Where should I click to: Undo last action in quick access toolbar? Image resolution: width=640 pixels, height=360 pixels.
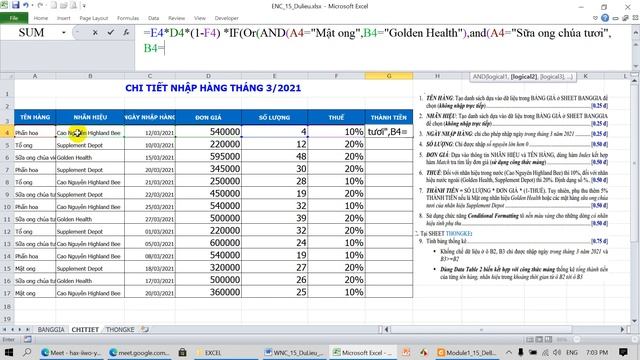[26, 5]
